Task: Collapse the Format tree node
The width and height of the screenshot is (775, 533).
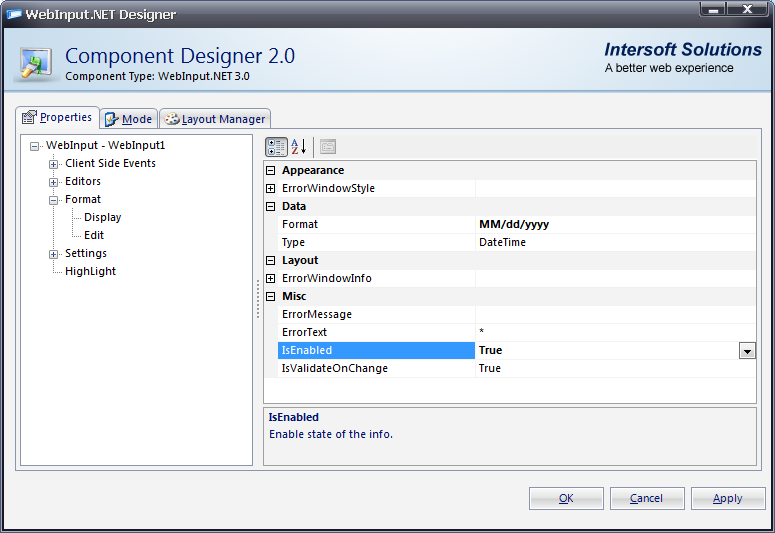Action: [54, 200]
